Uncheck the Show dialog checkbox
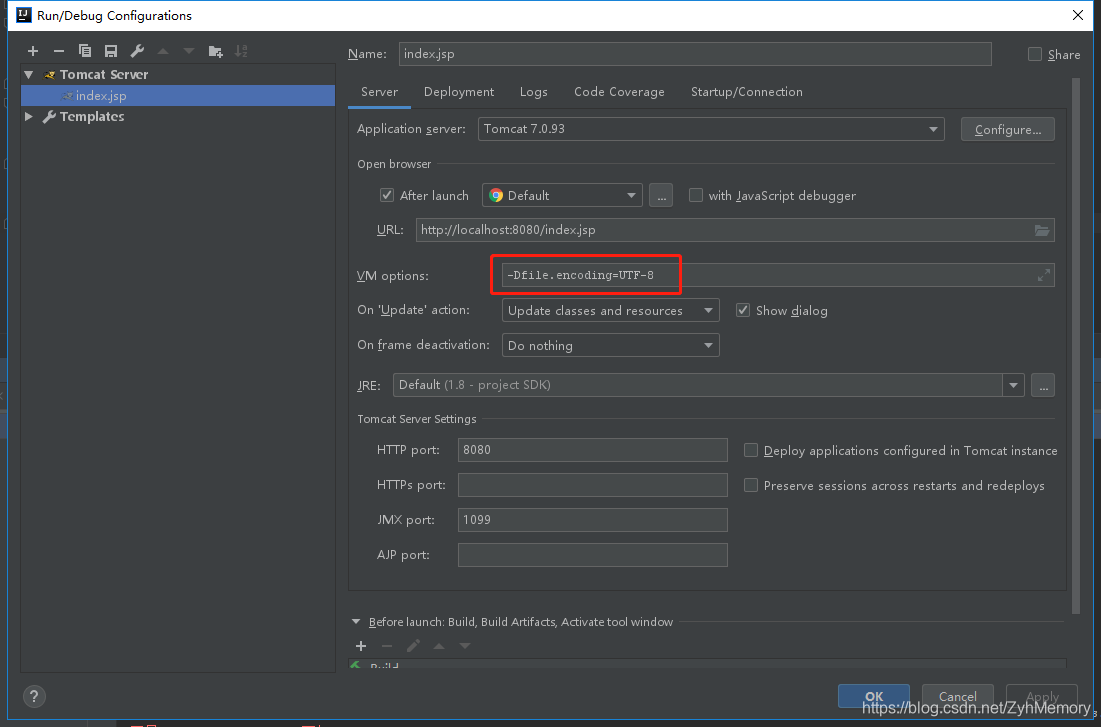 [743, 310]
